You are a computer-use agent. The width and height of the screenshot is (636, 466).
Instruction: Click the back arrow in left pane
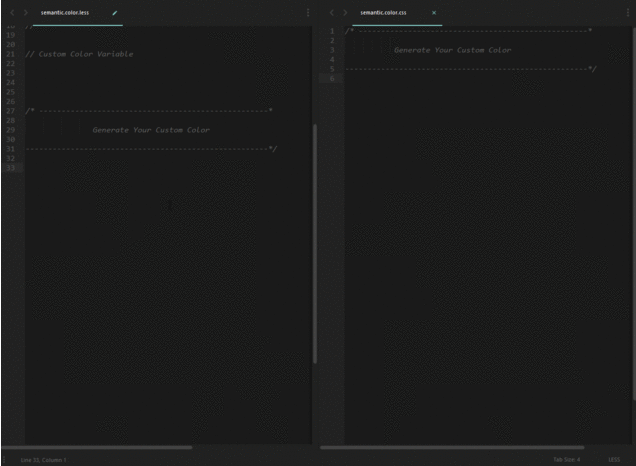[12, 13]
